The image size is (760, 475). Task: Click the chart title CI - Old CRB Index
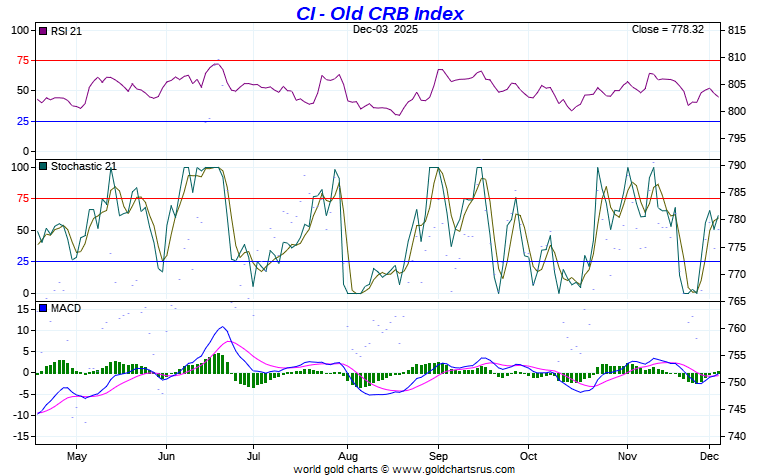tap(380, 13)
